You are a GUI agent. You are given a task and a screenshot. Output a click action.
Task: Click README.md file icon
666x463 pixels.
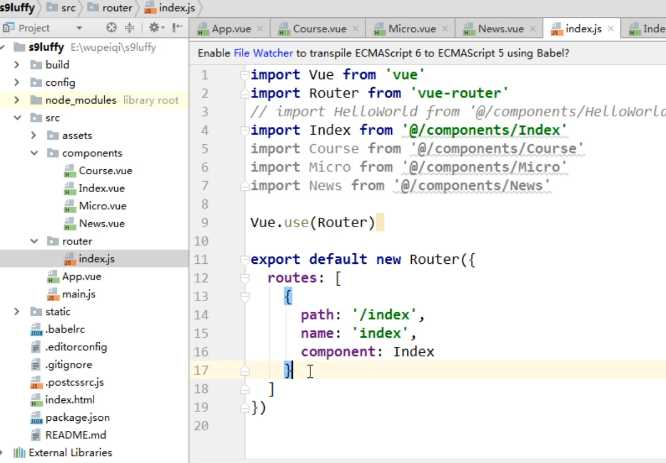point(37,435)
